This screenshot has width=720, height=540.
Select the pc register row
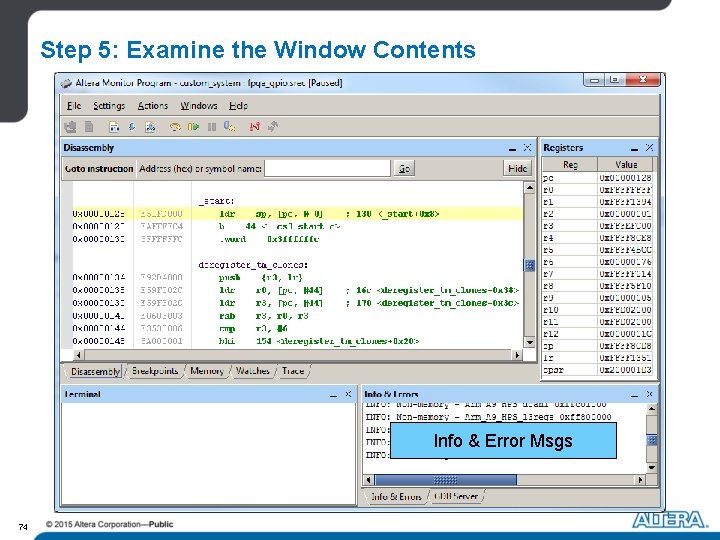click(597, 178)
